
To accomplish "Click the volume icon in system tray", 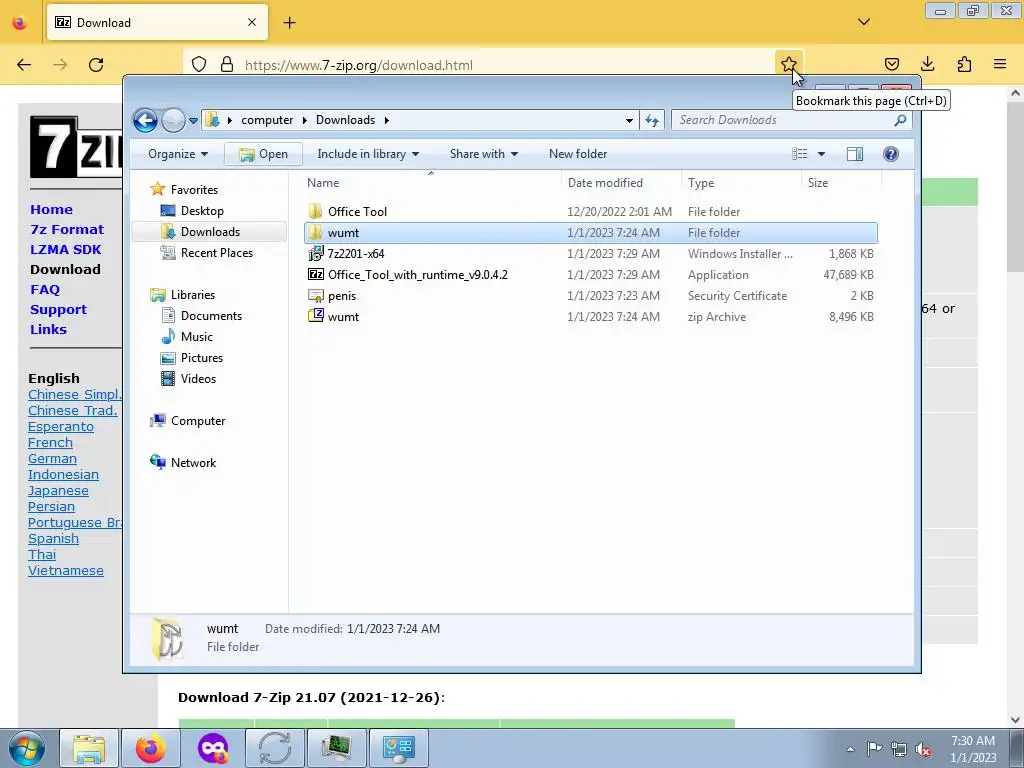I will tap(923, 749).
